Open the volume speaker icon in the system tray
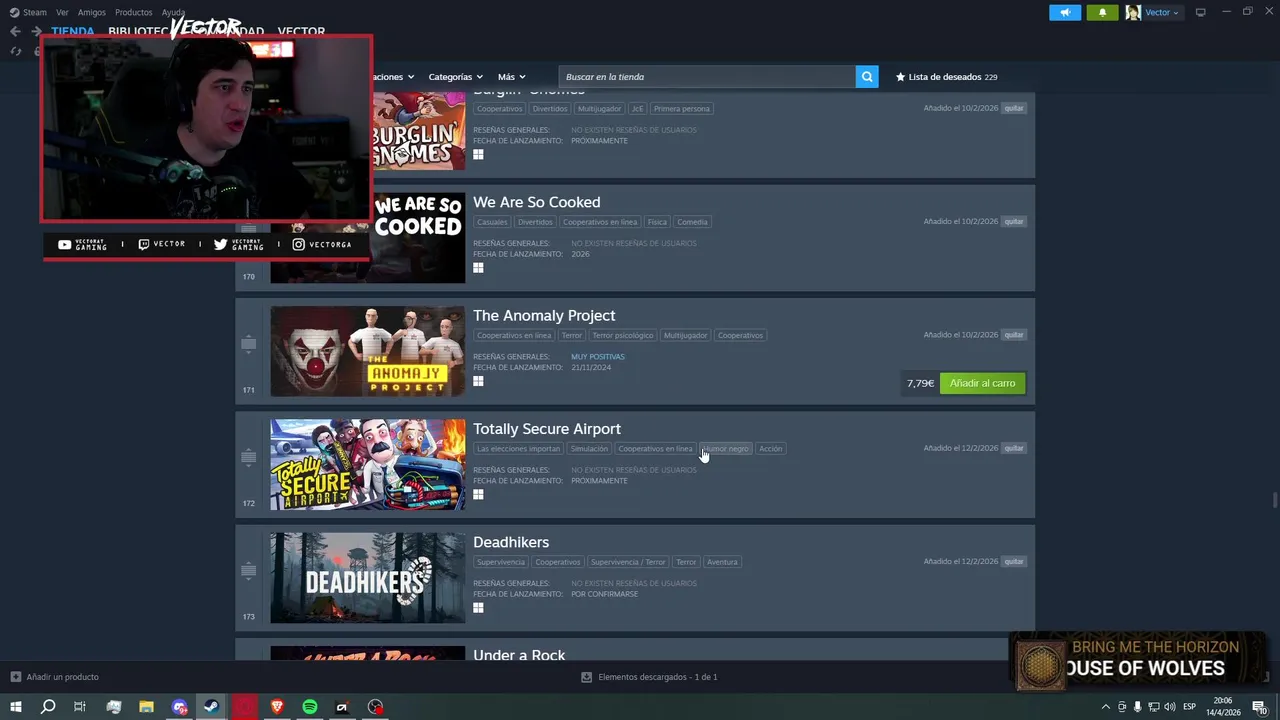 (1169, 707)
